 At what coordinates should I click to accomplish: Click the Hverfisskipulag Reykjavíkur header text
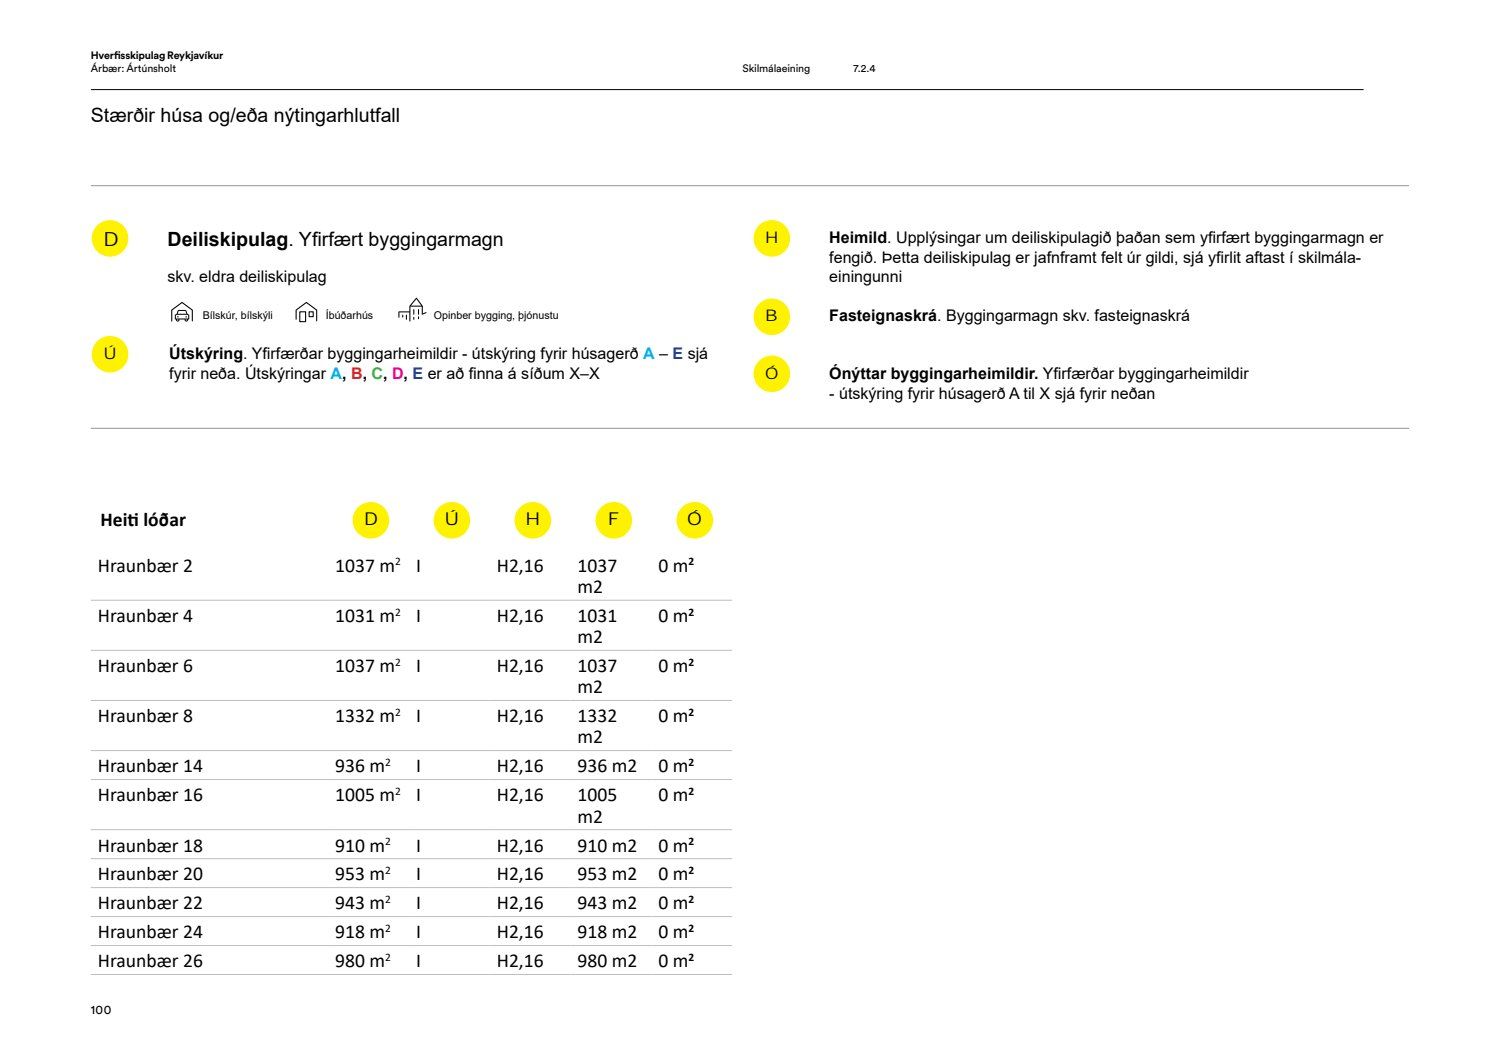[156, 56]
